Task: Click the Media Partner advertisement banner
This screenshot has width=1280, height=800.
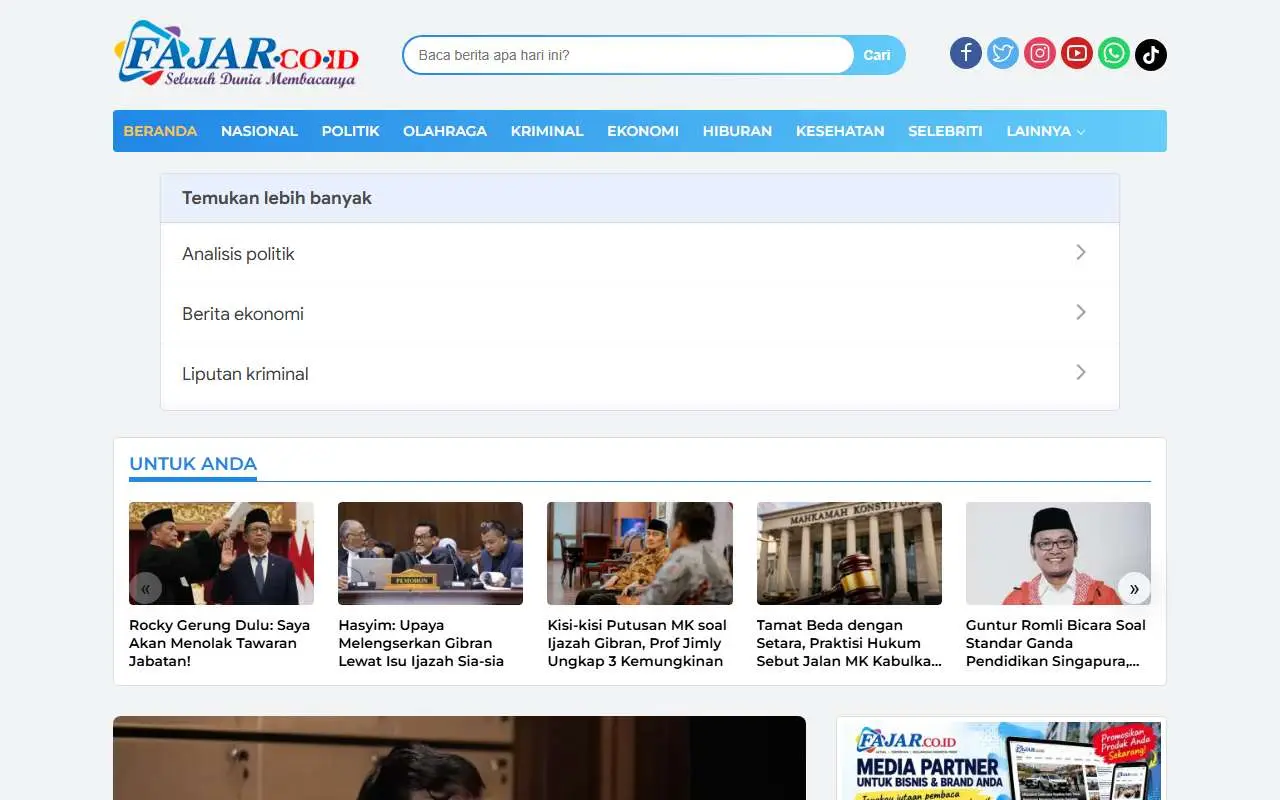Action: 1001,760
